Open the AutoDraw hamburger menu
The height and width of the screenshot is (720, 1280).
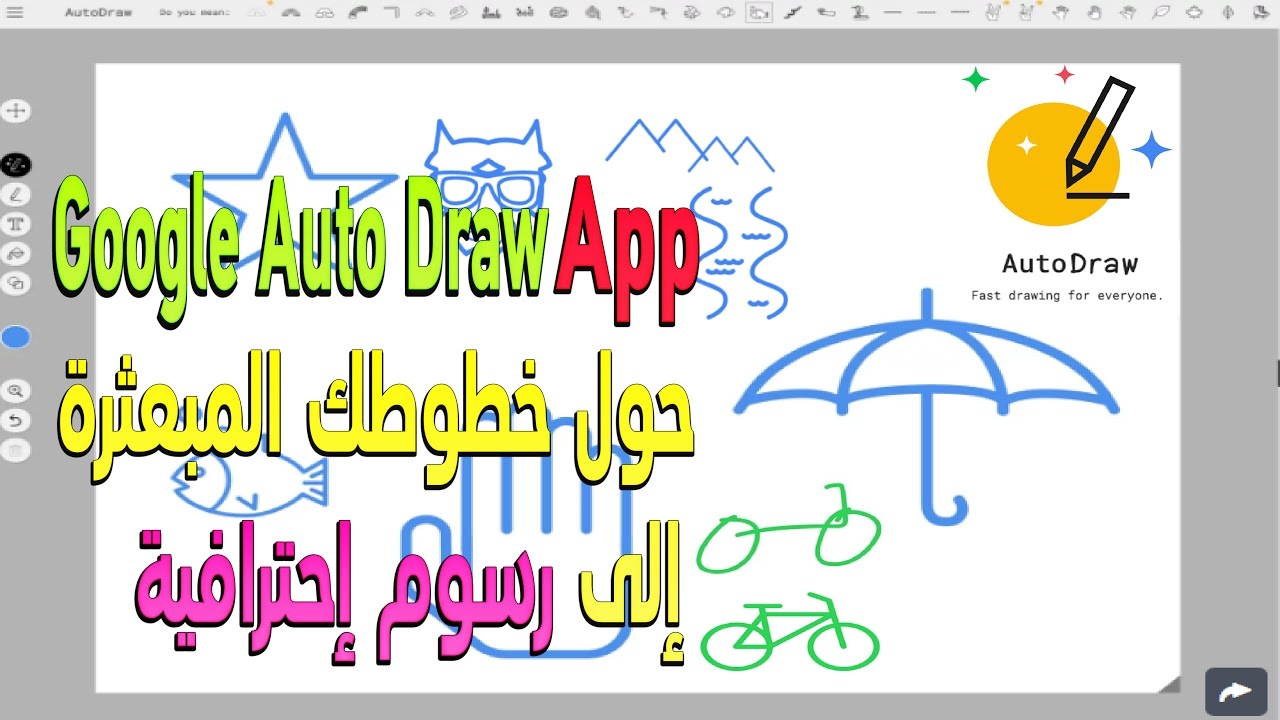(14, 13)
